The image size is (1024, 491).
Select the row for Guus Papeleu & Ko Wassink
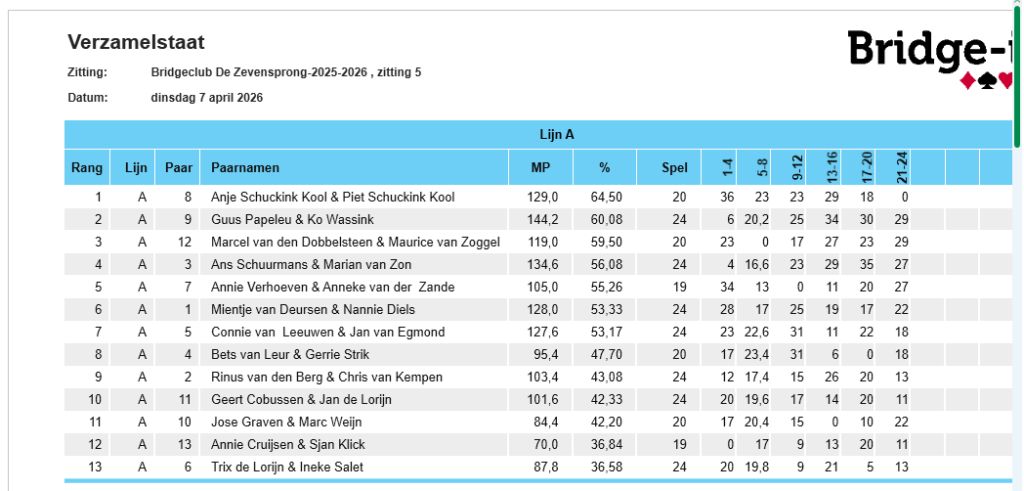(538, 219)
